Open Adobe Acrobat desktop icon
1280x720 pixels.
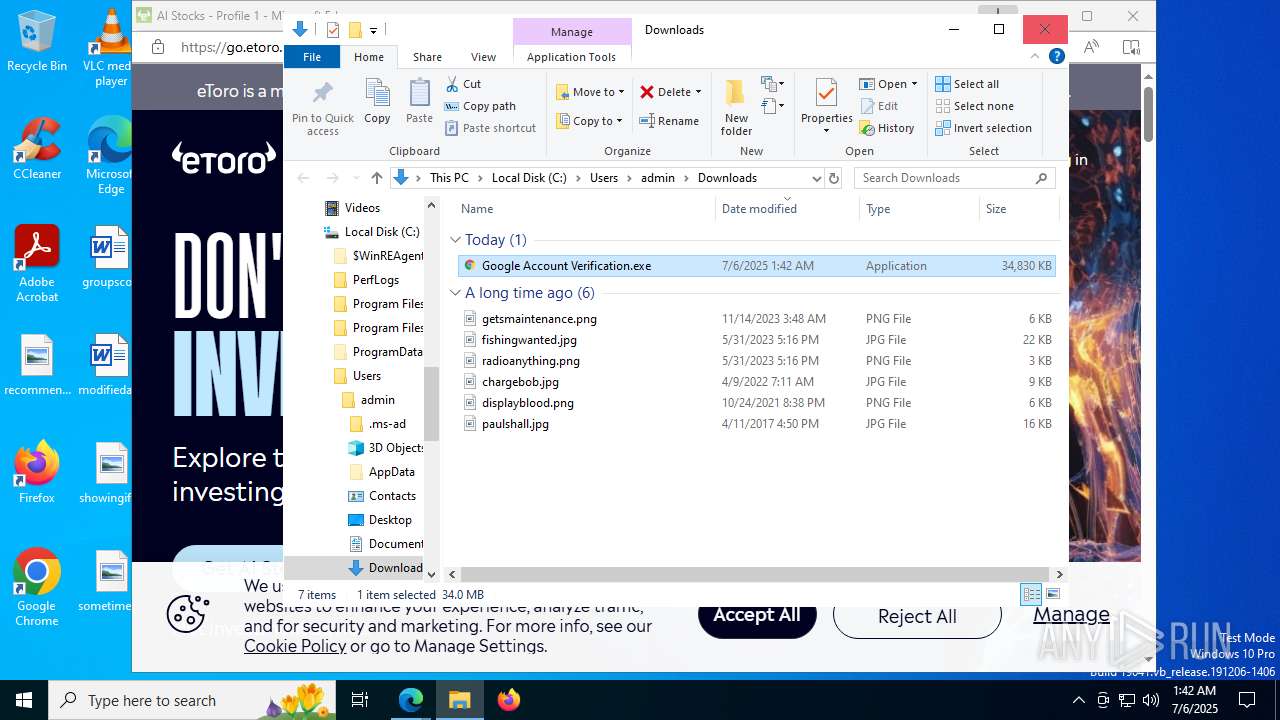tap(37, 264)
